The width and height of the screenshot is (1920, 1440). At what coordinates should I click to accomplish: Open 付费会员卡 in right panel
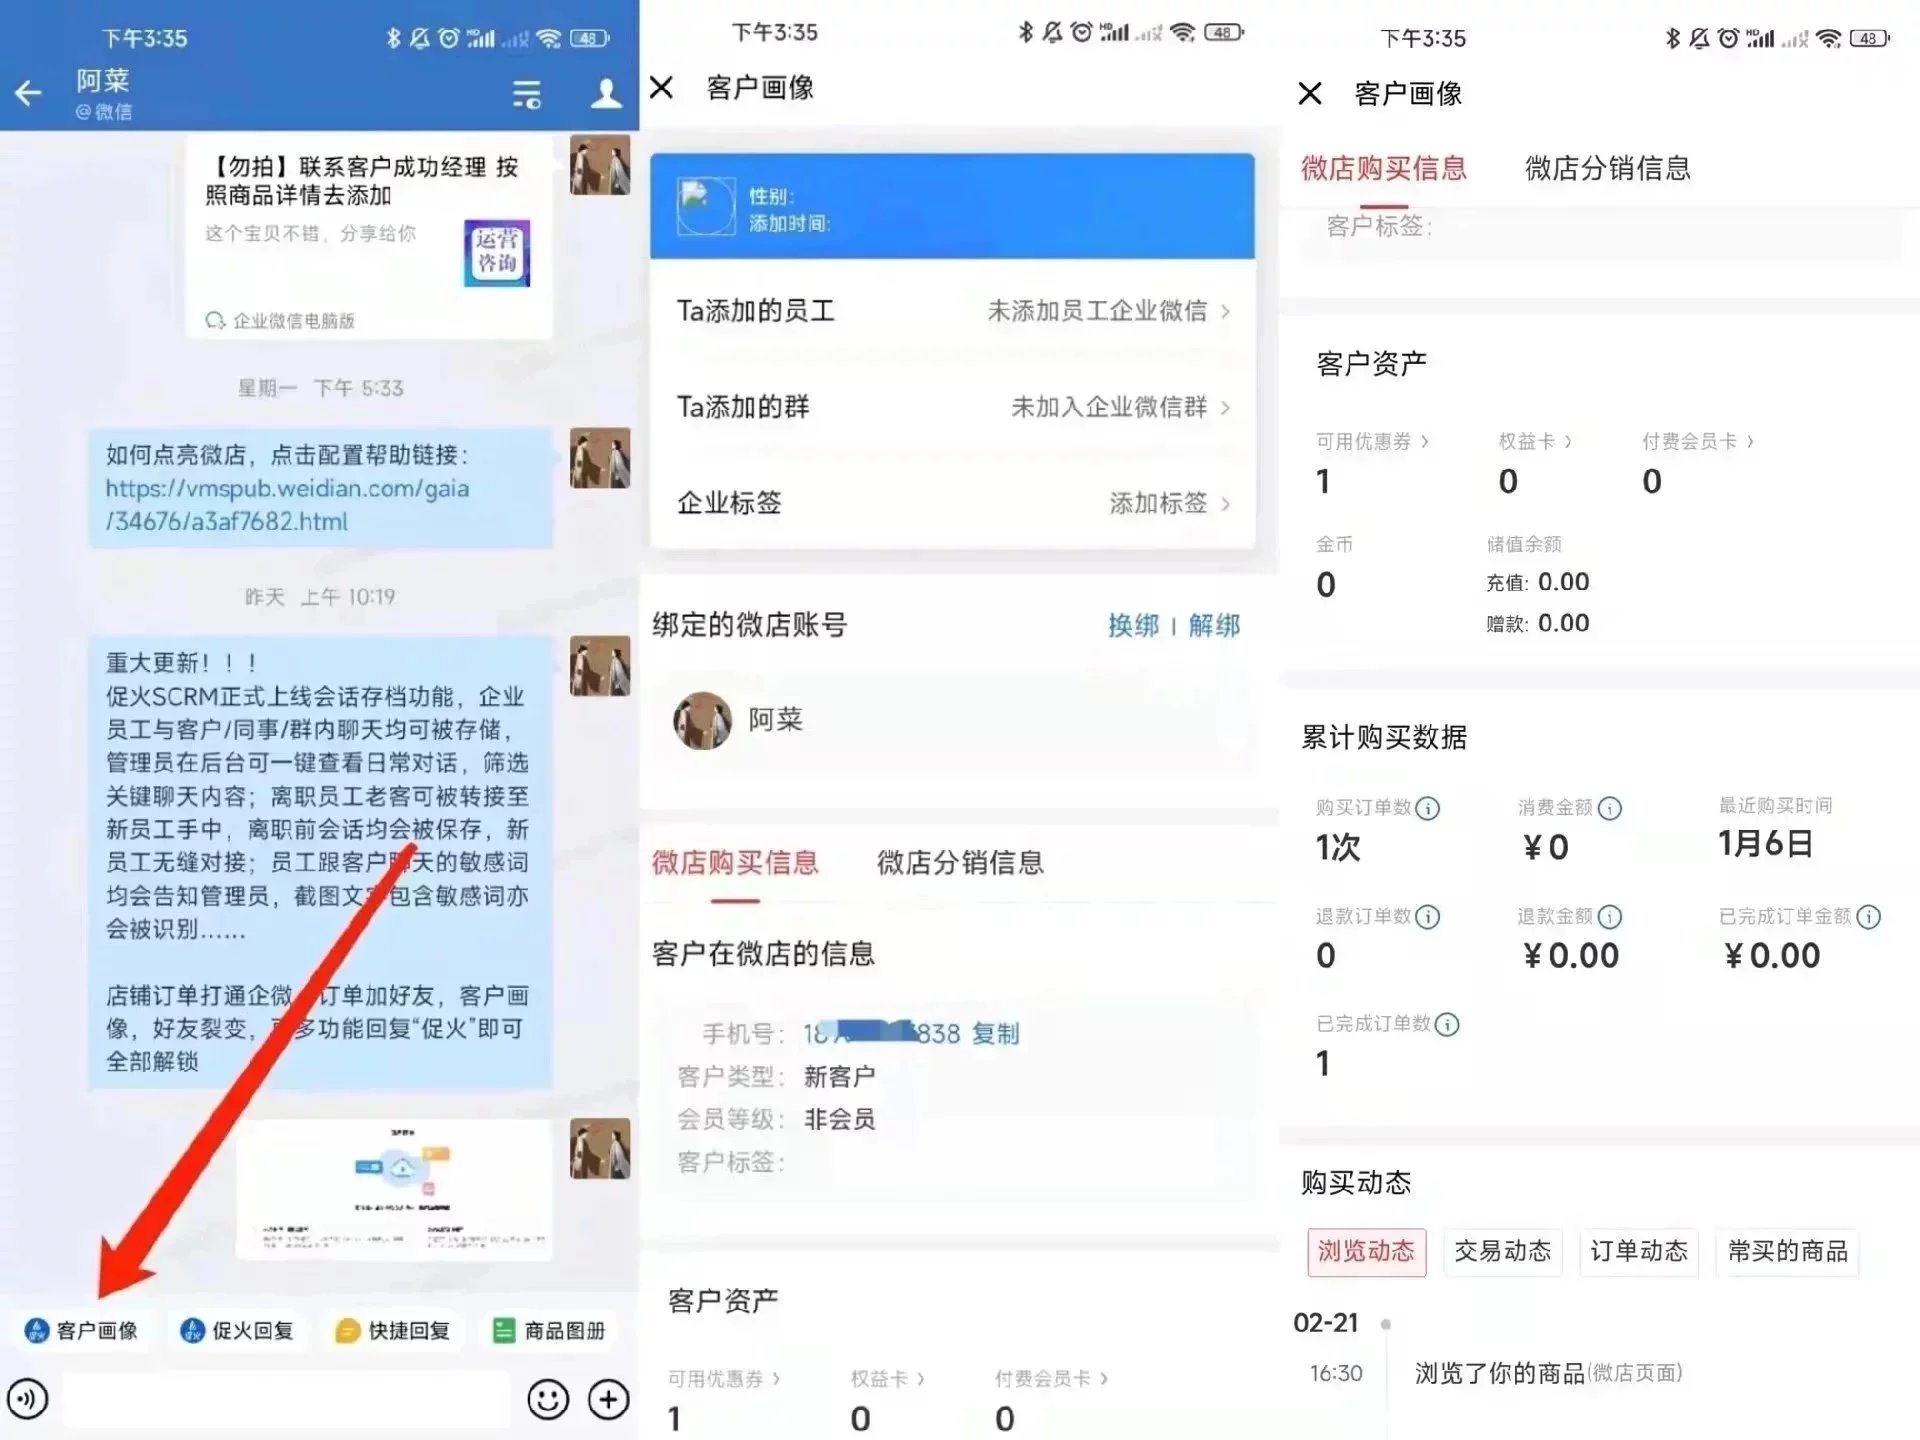1698,441
